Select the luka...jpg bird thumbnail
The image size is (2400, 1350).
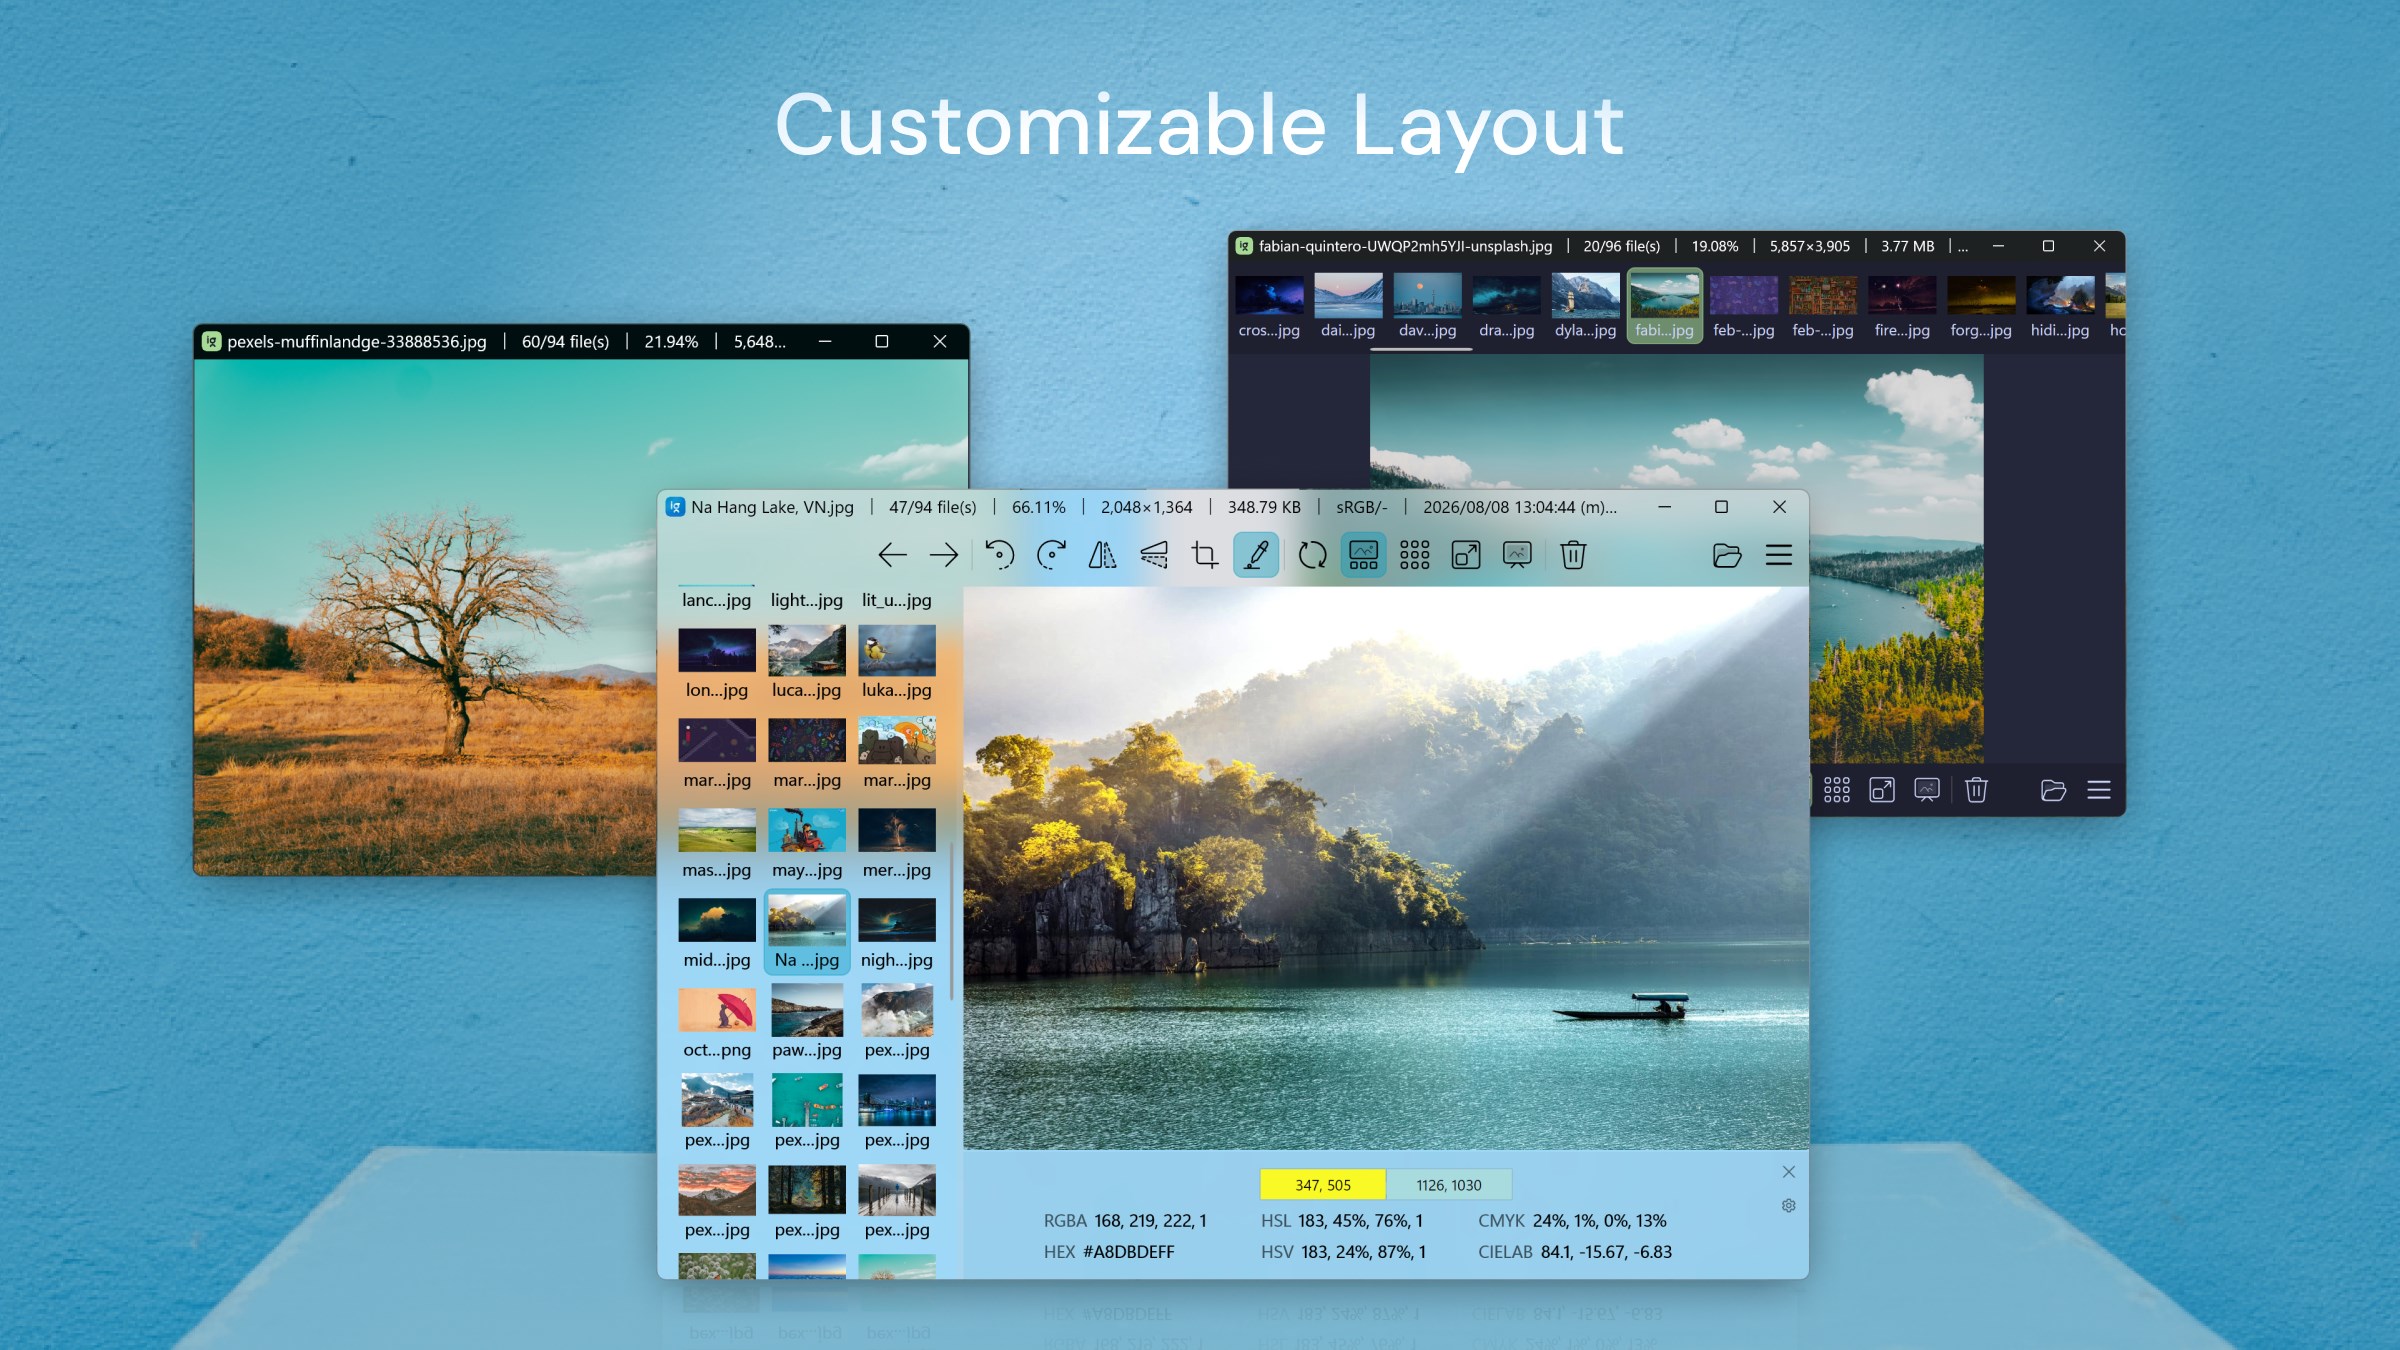click(x=897, y=663)
